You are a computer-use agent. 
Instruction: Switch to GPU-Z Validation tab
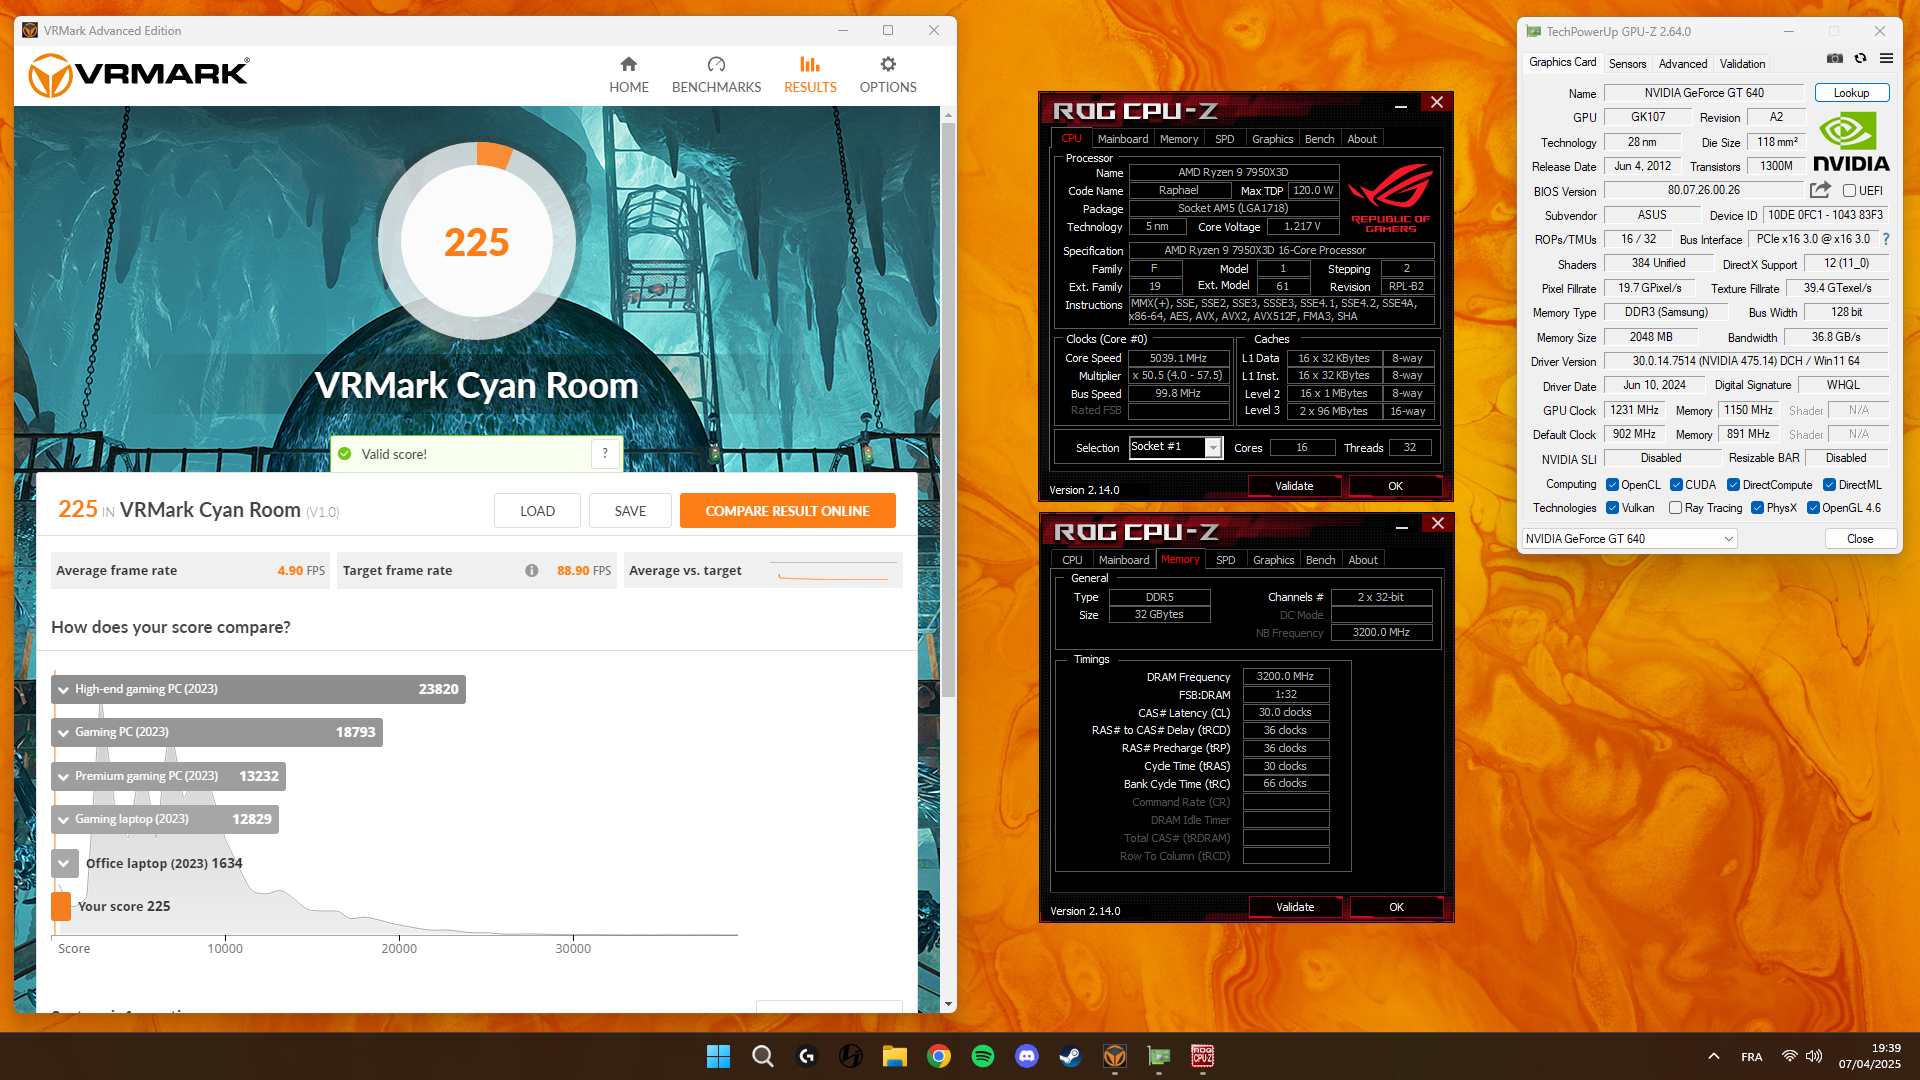tap(1742, 64)
